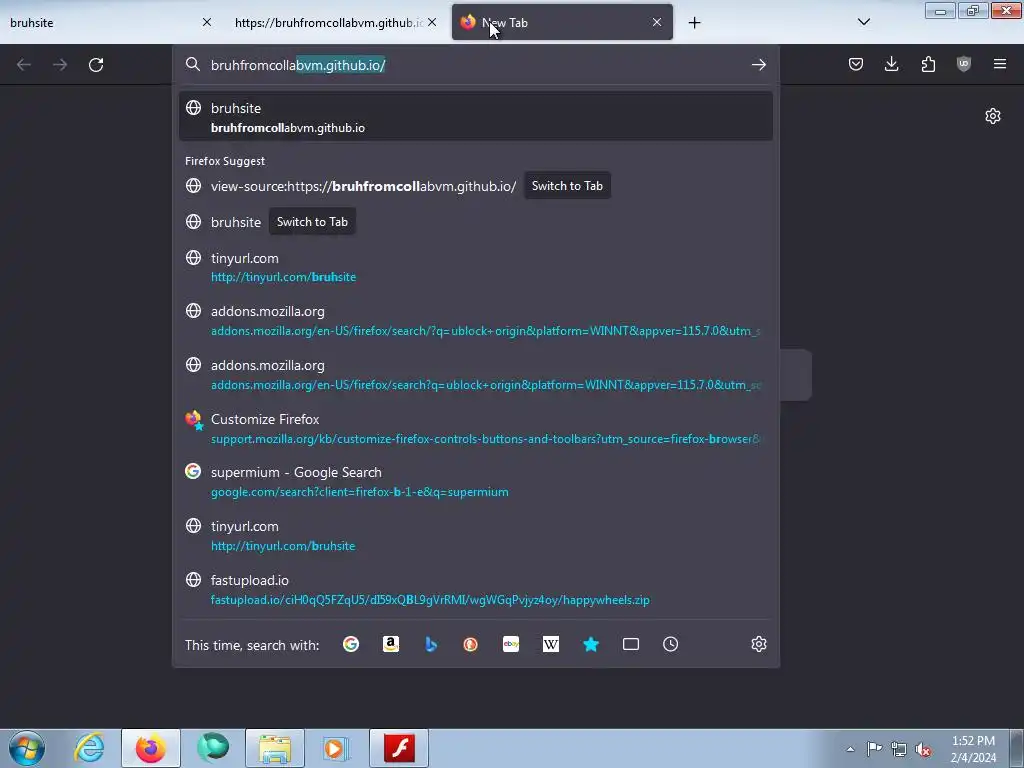Click the taskbar clock 1:52 PM
1024x768 pixels.
point(973,749)
